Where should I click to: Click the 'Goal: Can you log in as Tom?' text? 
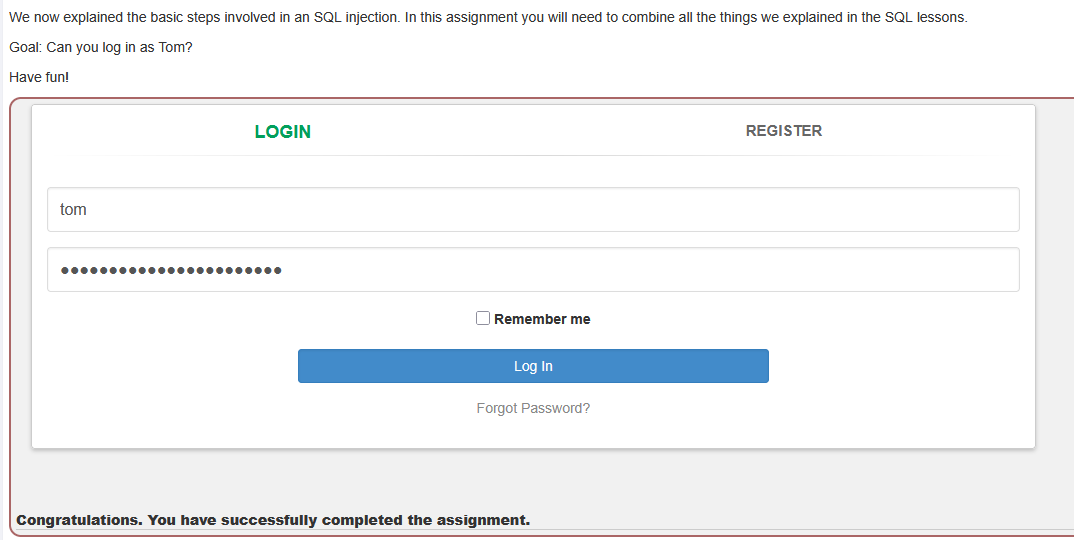[100, 47]
